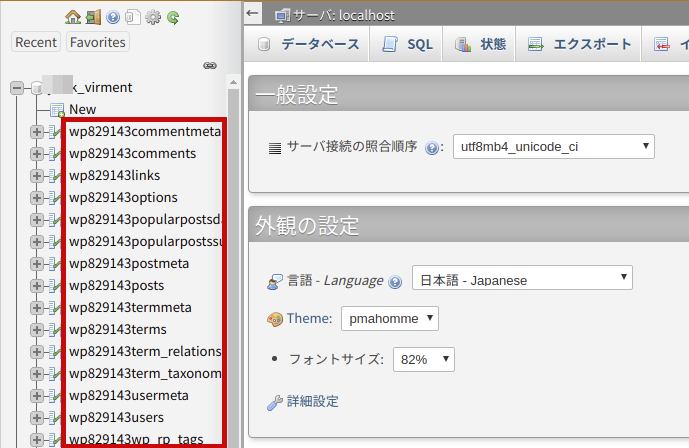This screenshot has height=448, width=689.
Task: Expand wp829143comments table node
Action: click(x=37, y=153)
